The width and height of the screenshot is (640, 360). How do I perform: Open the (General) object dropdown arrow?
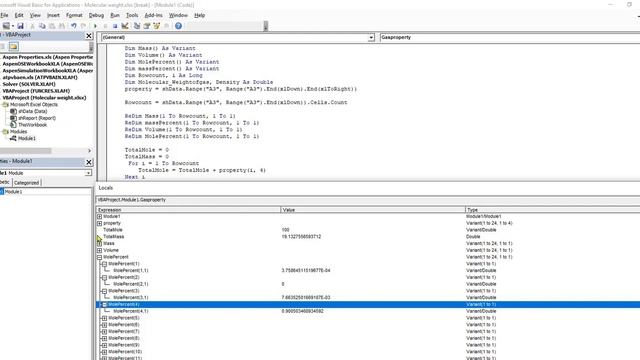(371, 38)
